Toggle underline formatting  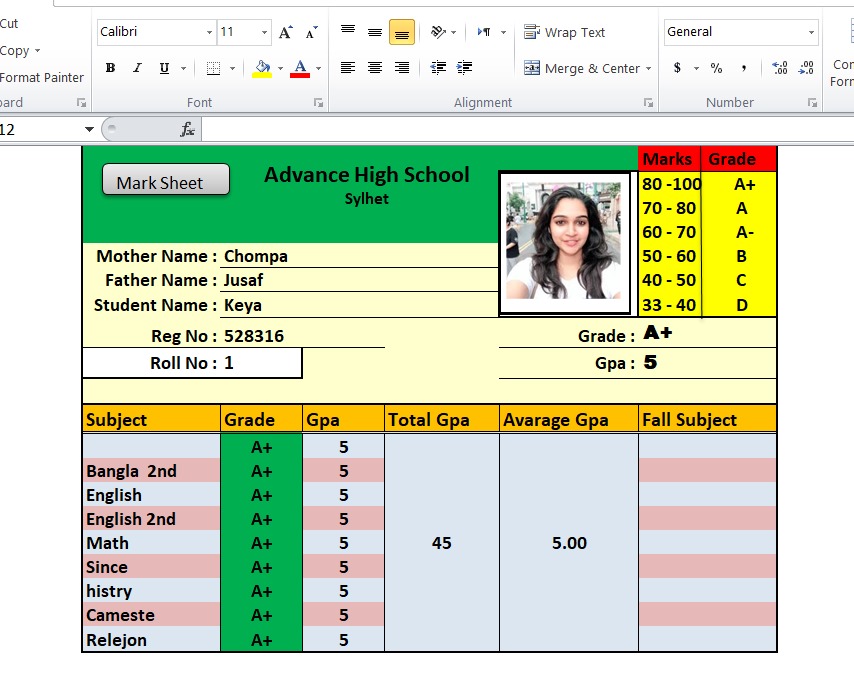pyautogui.click(x=162, y=68)
